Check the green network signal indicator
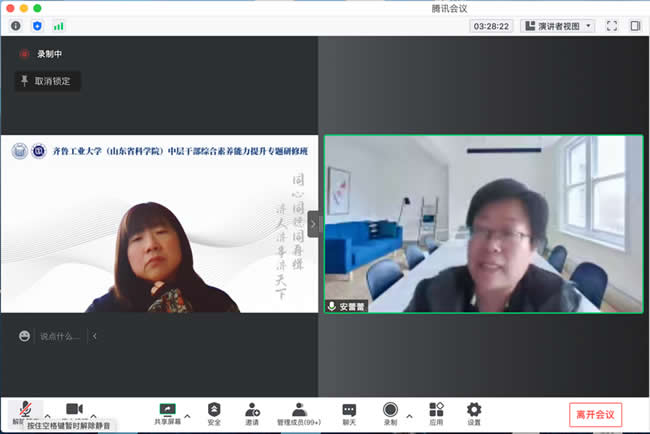 click(59, 25)
